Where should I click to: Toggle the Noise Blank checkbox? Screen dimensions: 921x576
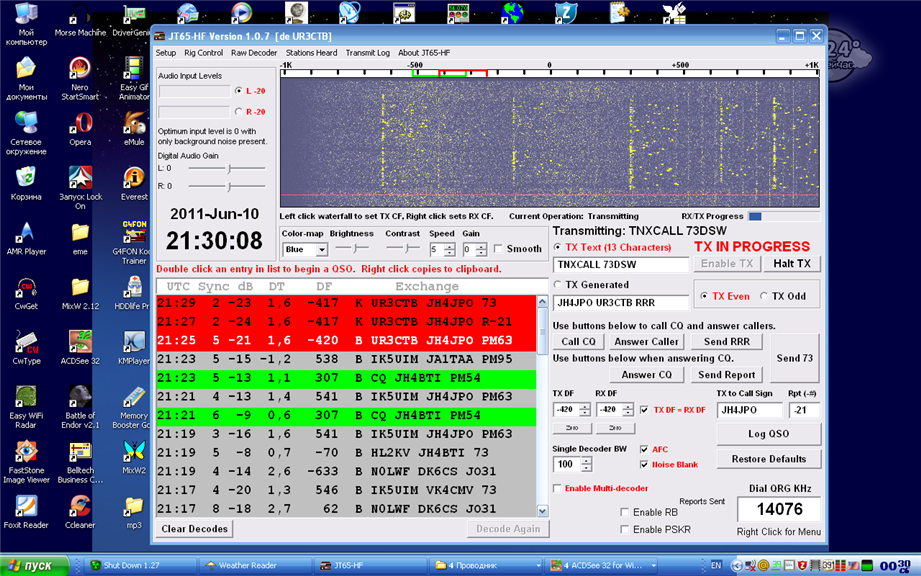(x=644, y=464)
